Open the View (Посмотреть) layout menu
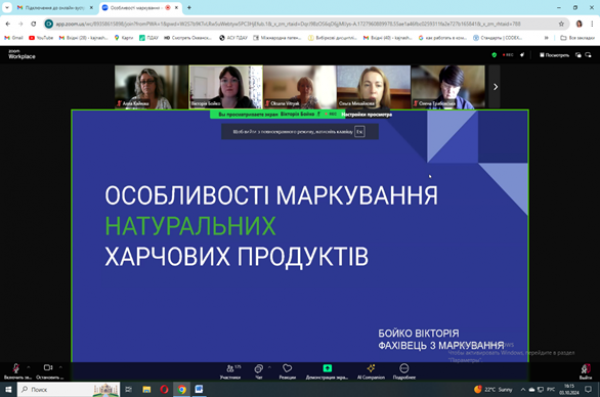This screenshot has height=397, width=600. point(554,55)
